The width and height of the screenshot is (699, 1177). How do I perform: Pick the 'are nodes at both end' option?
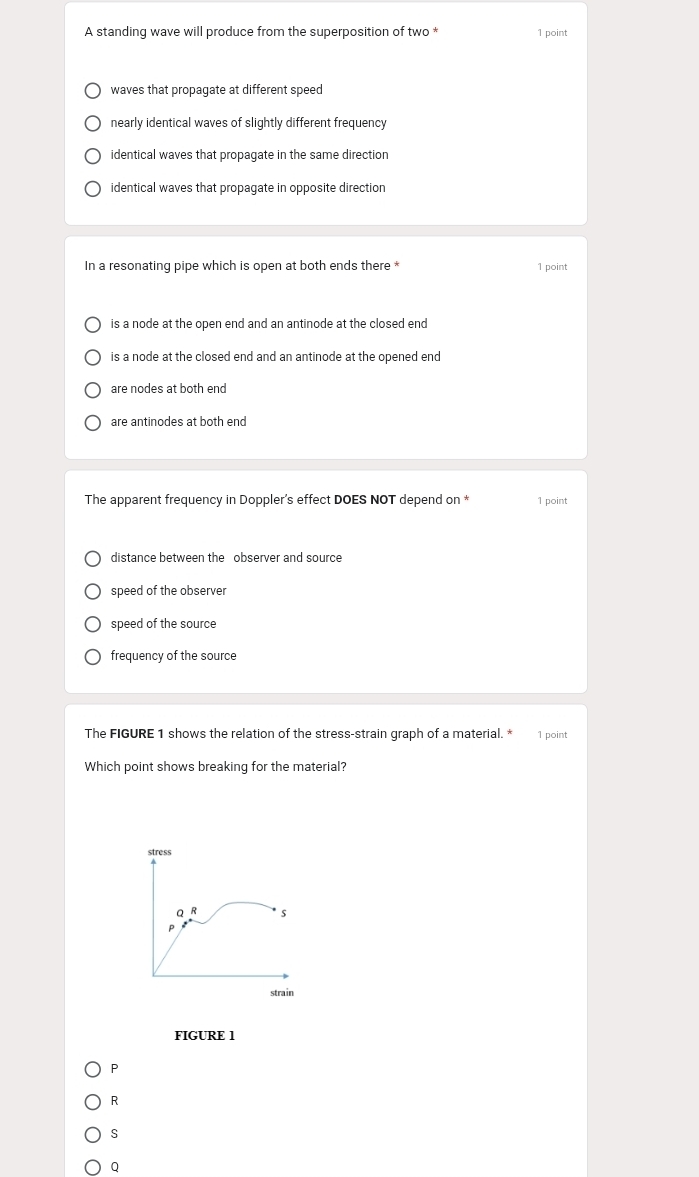[x=93, y=390]
